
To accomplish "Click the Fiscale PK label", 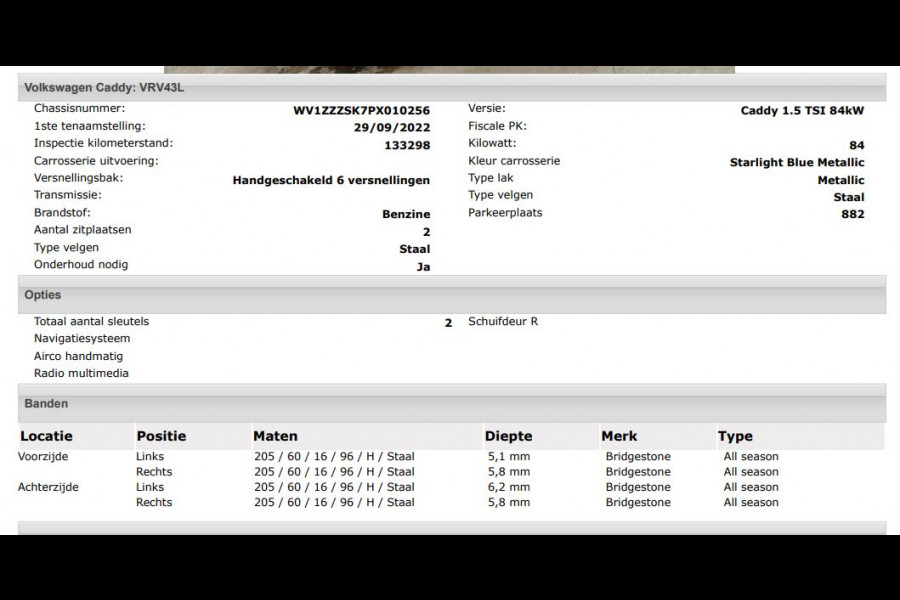I will (498, 126).
